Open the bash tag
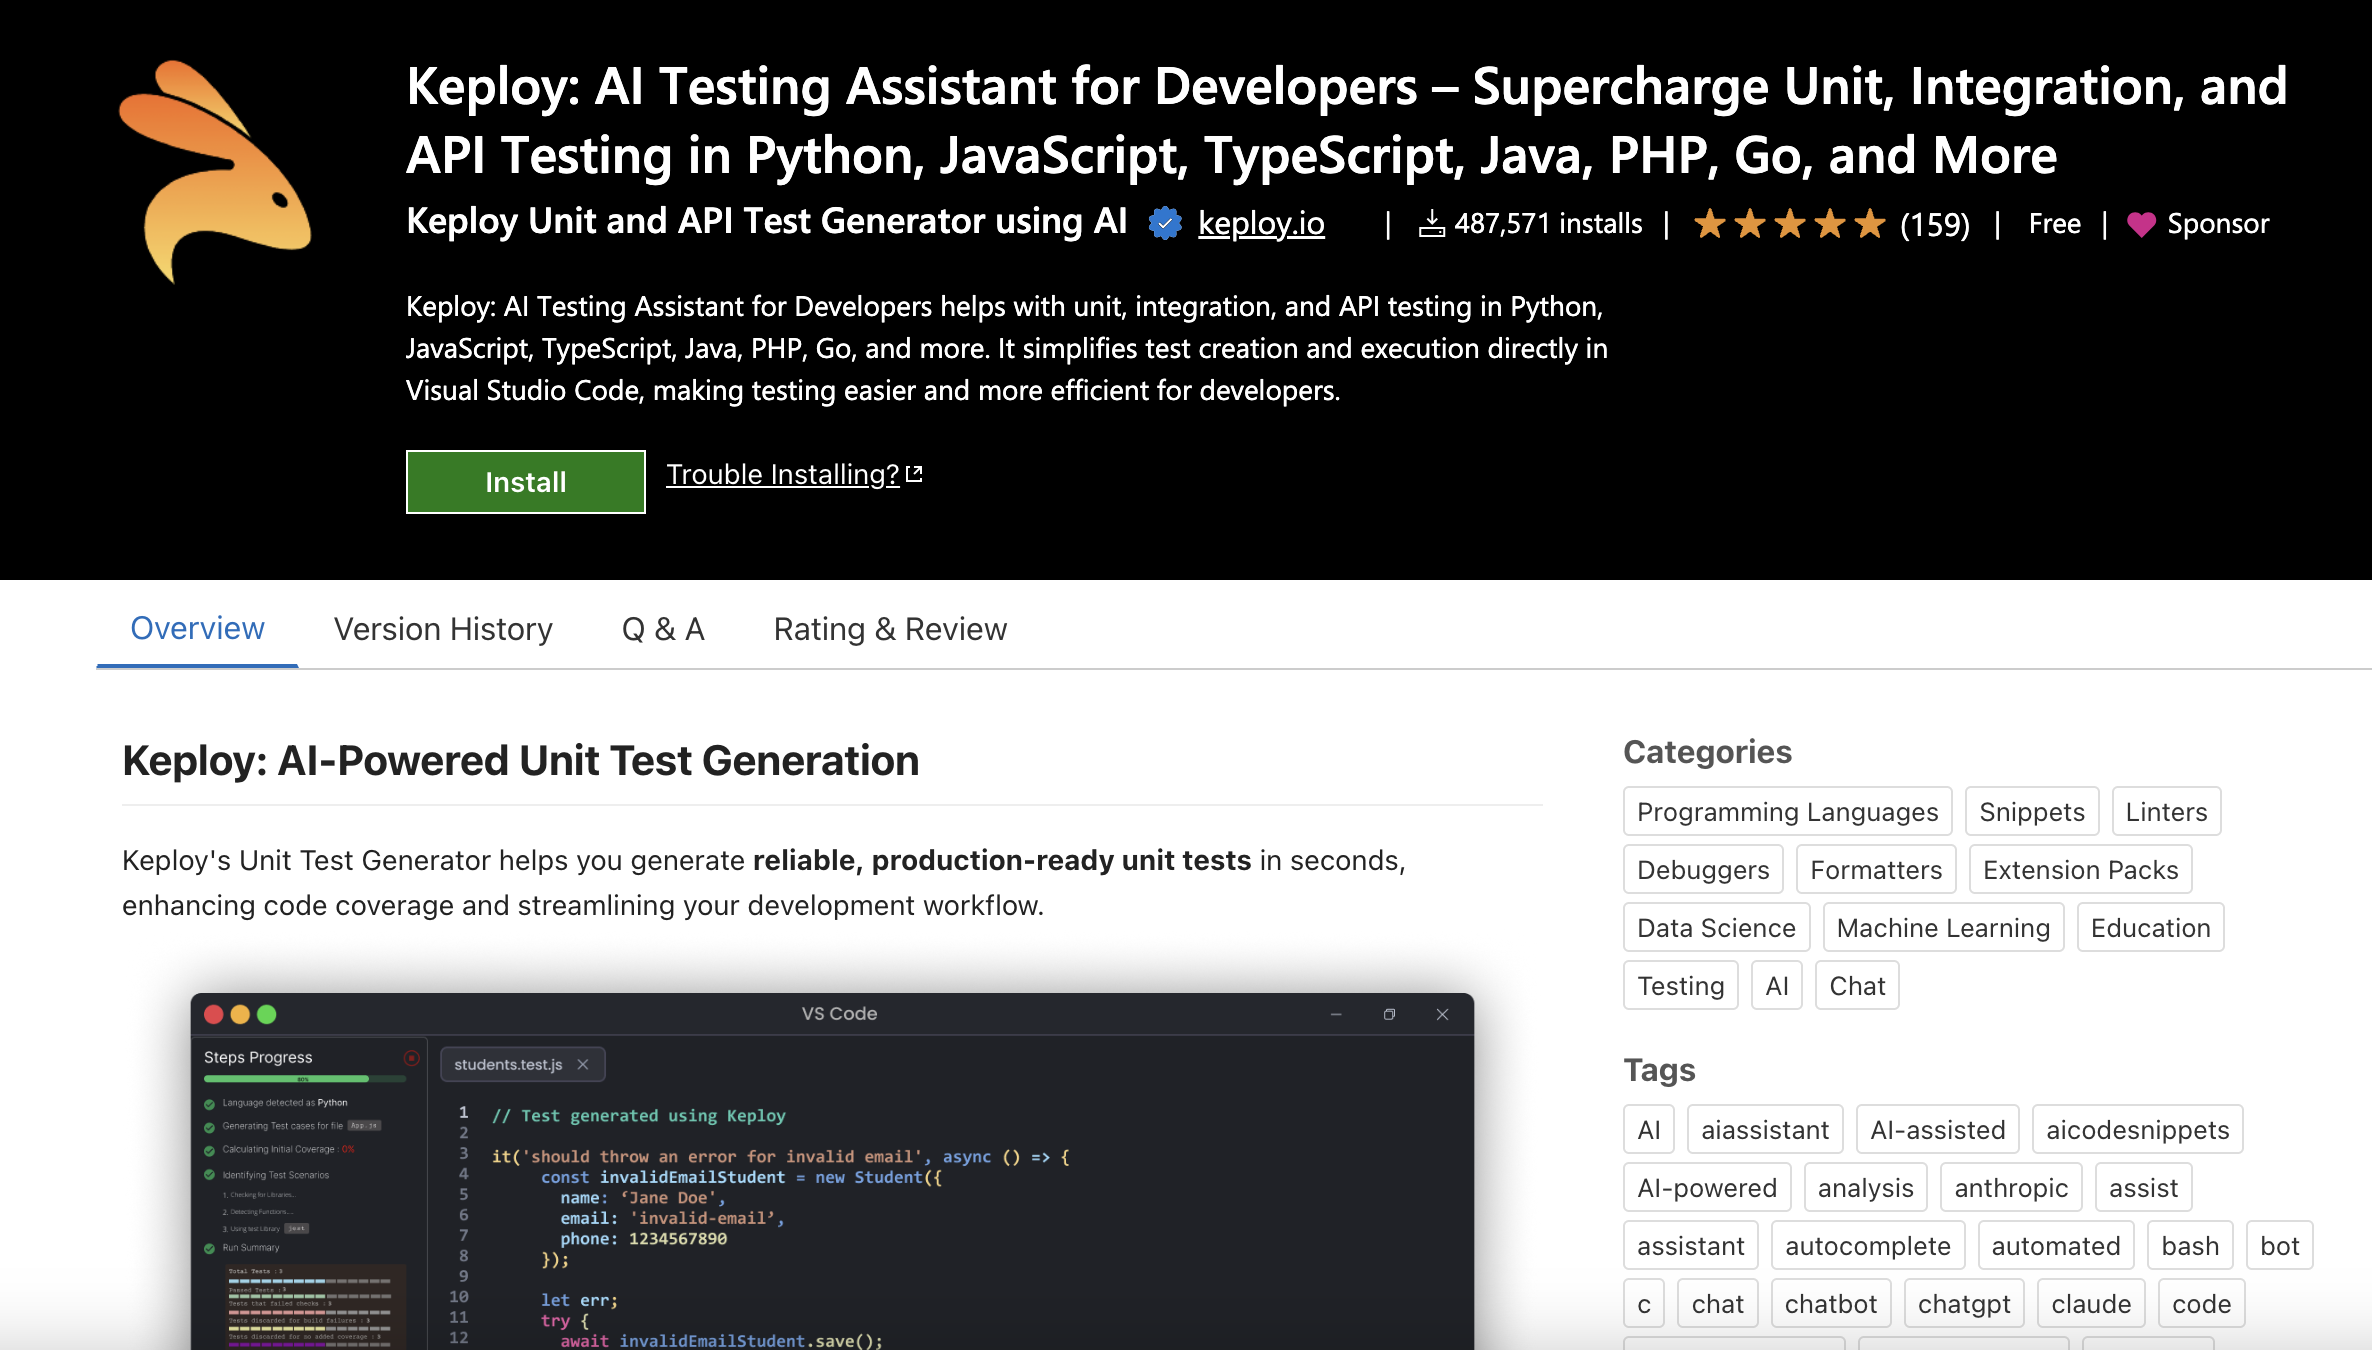 tap(2190, 1246)
